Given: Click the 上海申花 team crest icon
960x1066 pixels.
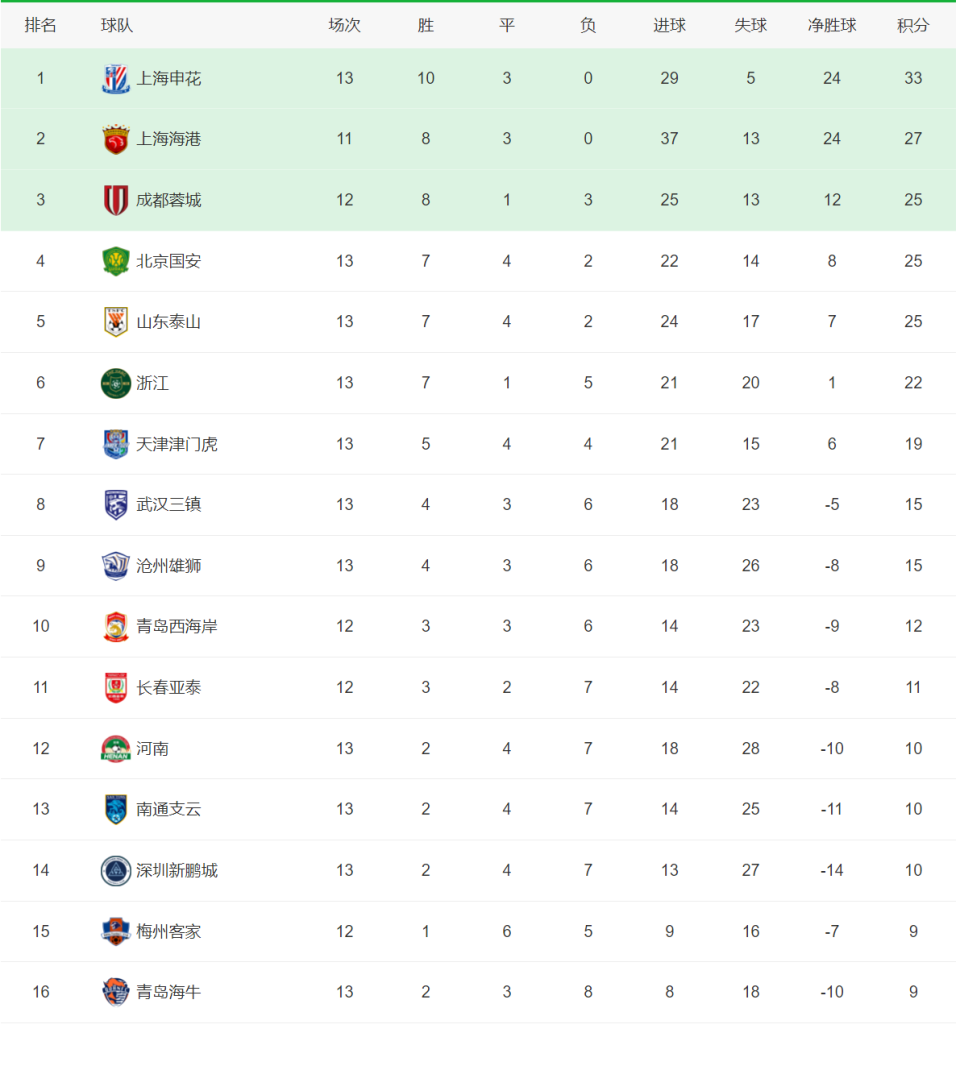Looking at the screenshot, I should tap(116, 79).
